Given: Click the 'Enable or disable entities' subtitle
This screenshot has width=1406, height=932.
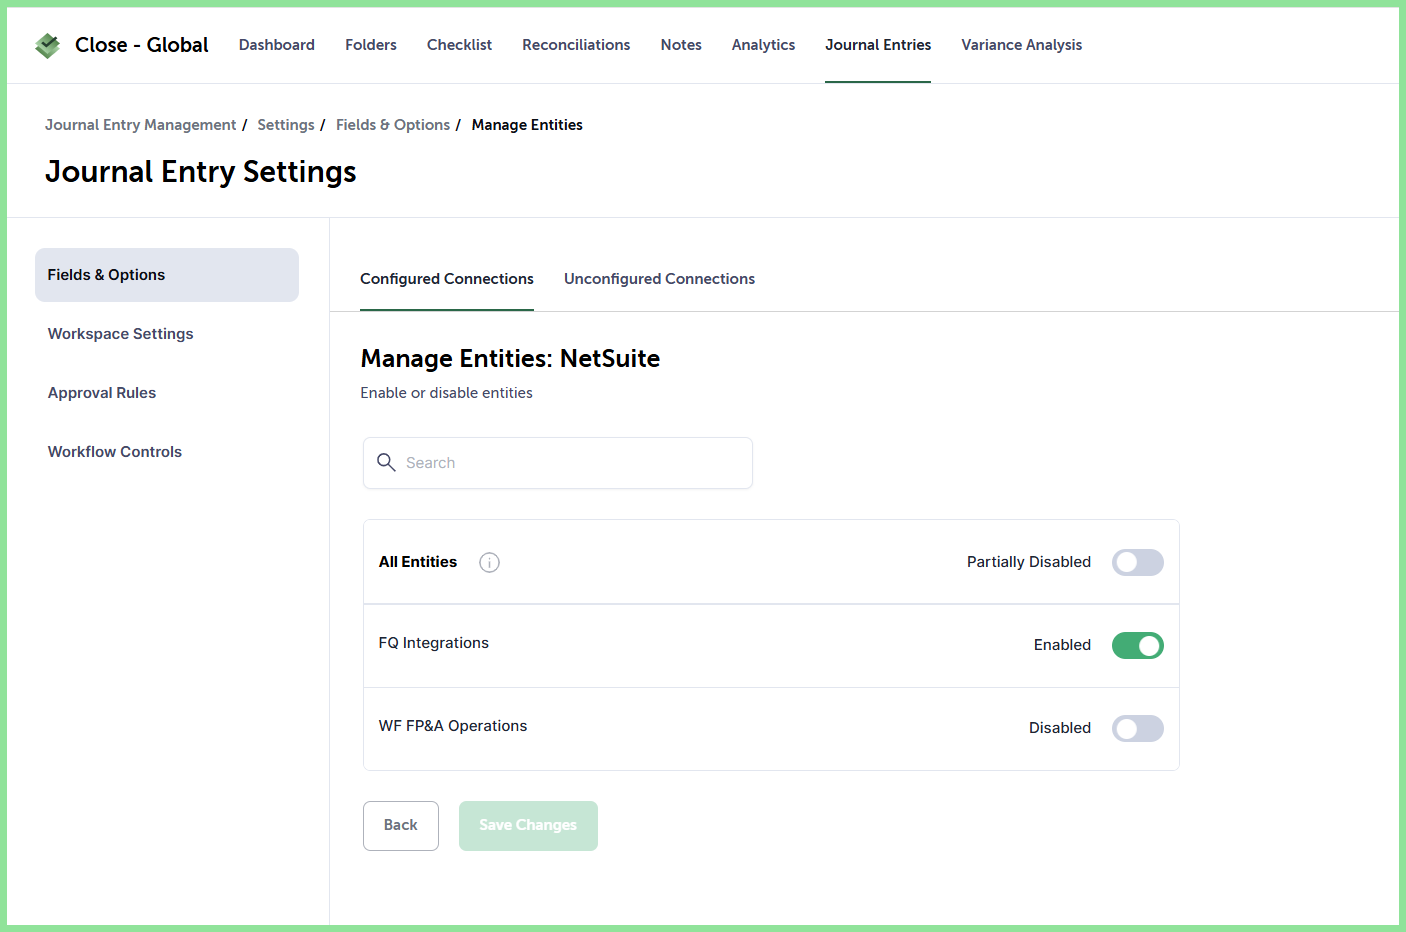Looking at the screenshot, I should [x=446, y=393].
